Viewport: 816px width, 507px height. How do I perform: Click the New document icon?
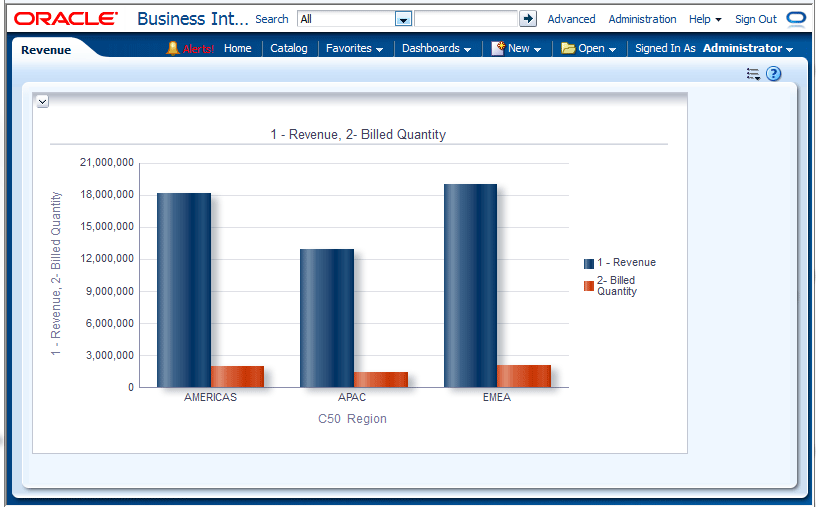tap(498, 48)
